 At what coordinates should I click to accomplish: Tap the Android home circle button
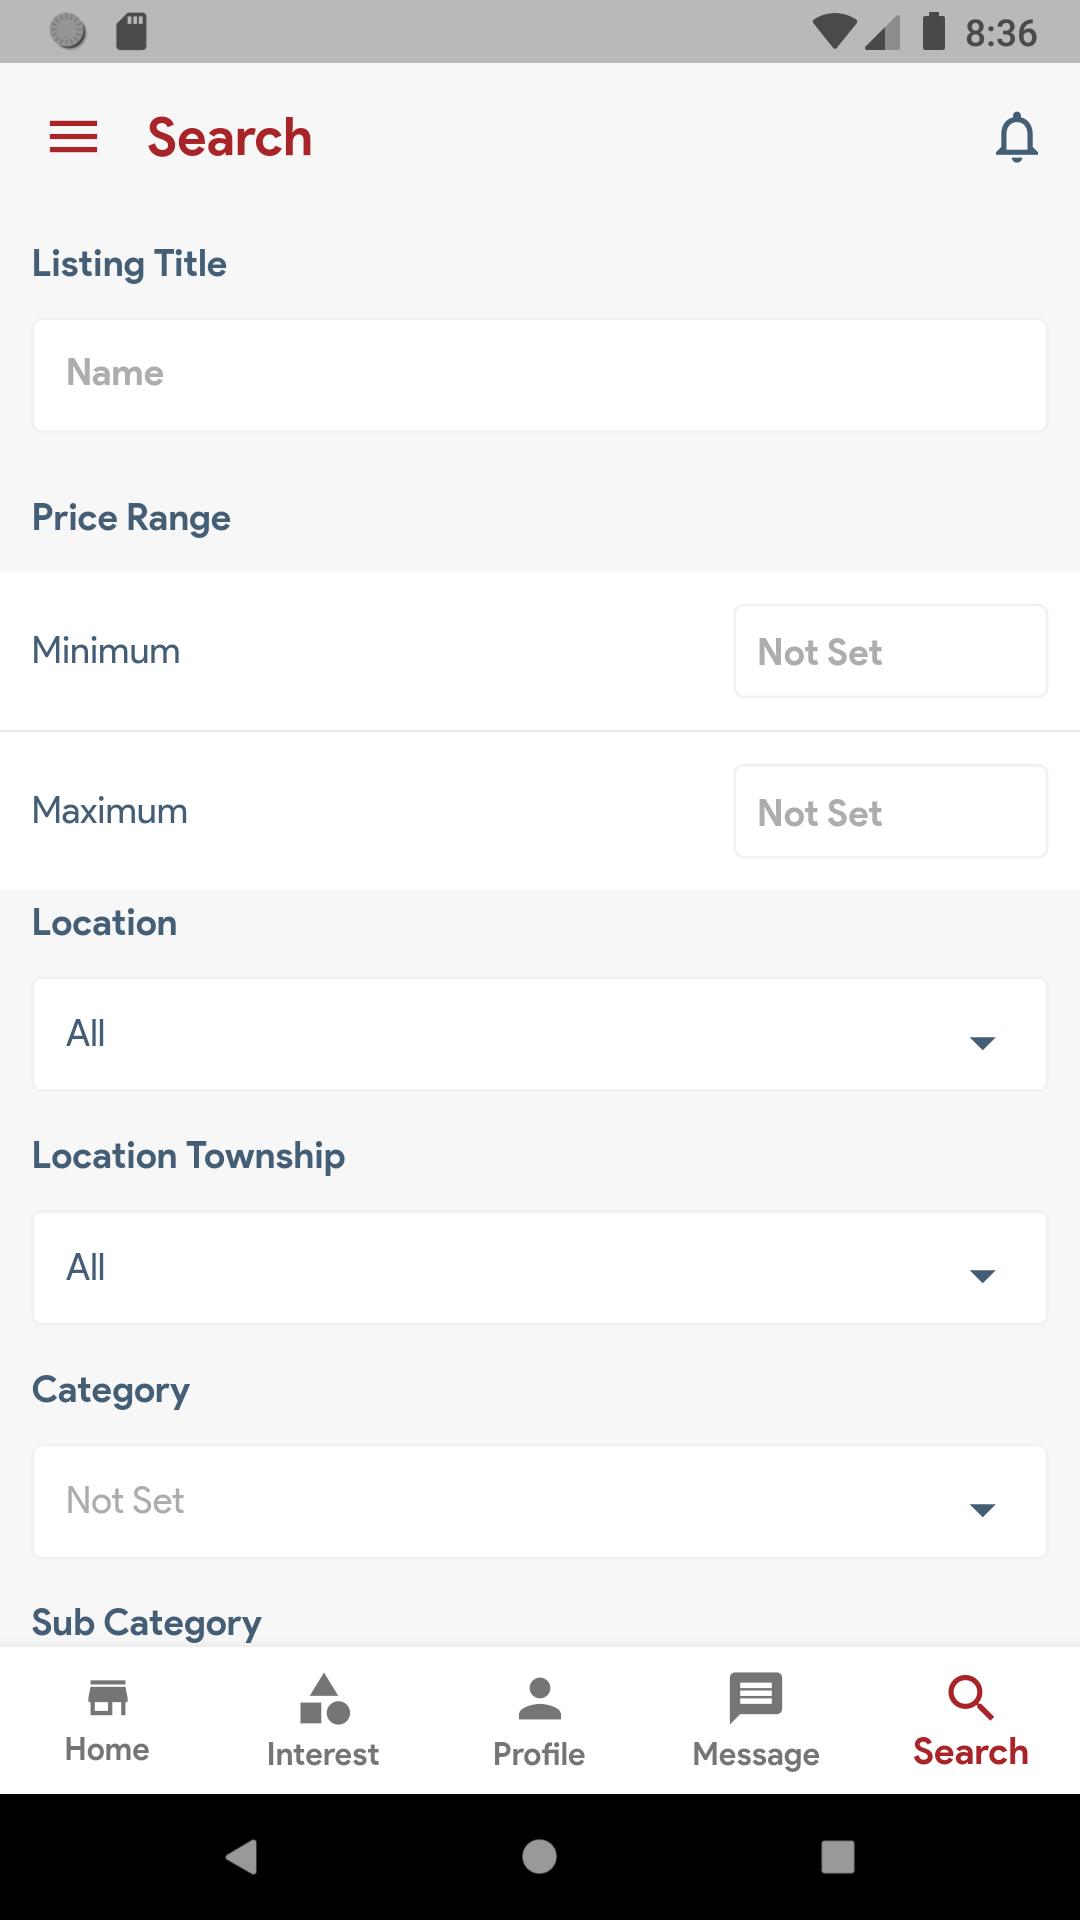(539, 1856)
